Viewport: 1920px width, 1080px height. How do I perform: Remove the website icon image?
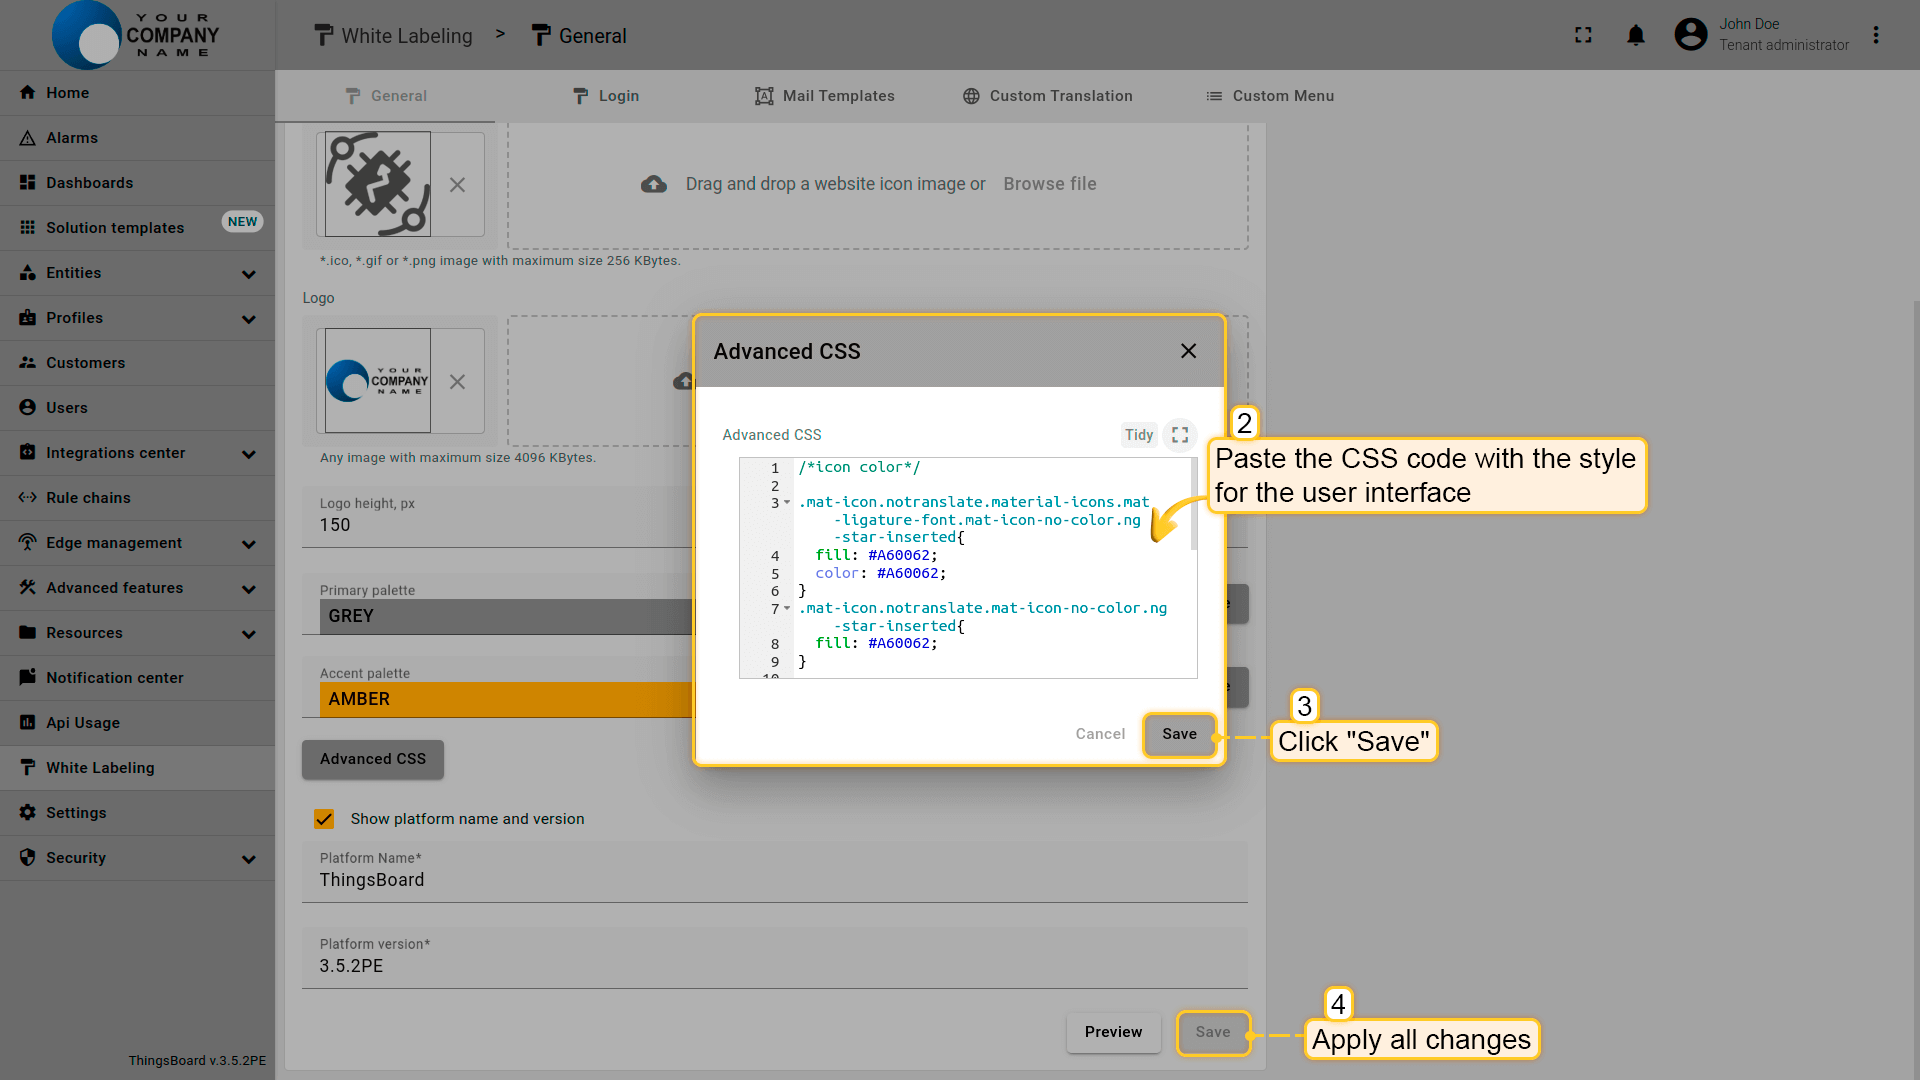(457, 185)
